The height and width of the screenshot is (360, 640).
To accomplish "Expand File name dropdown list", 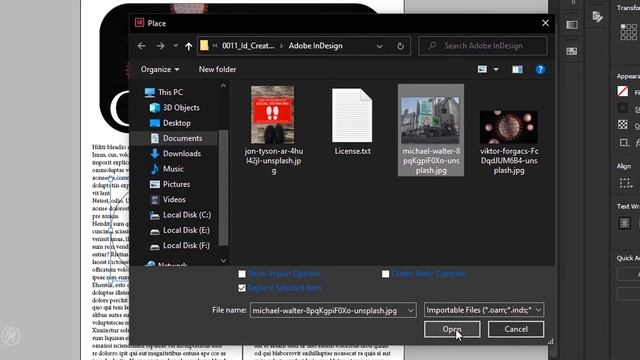I will tap(411, 311).
